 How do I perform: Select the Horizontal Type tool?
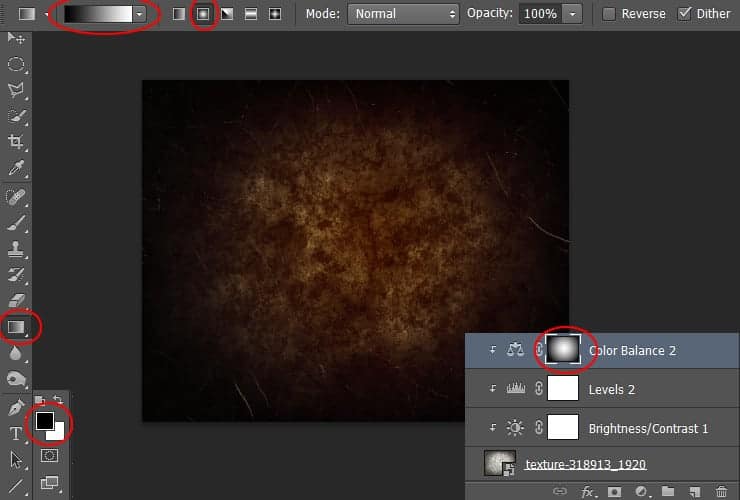16,434
